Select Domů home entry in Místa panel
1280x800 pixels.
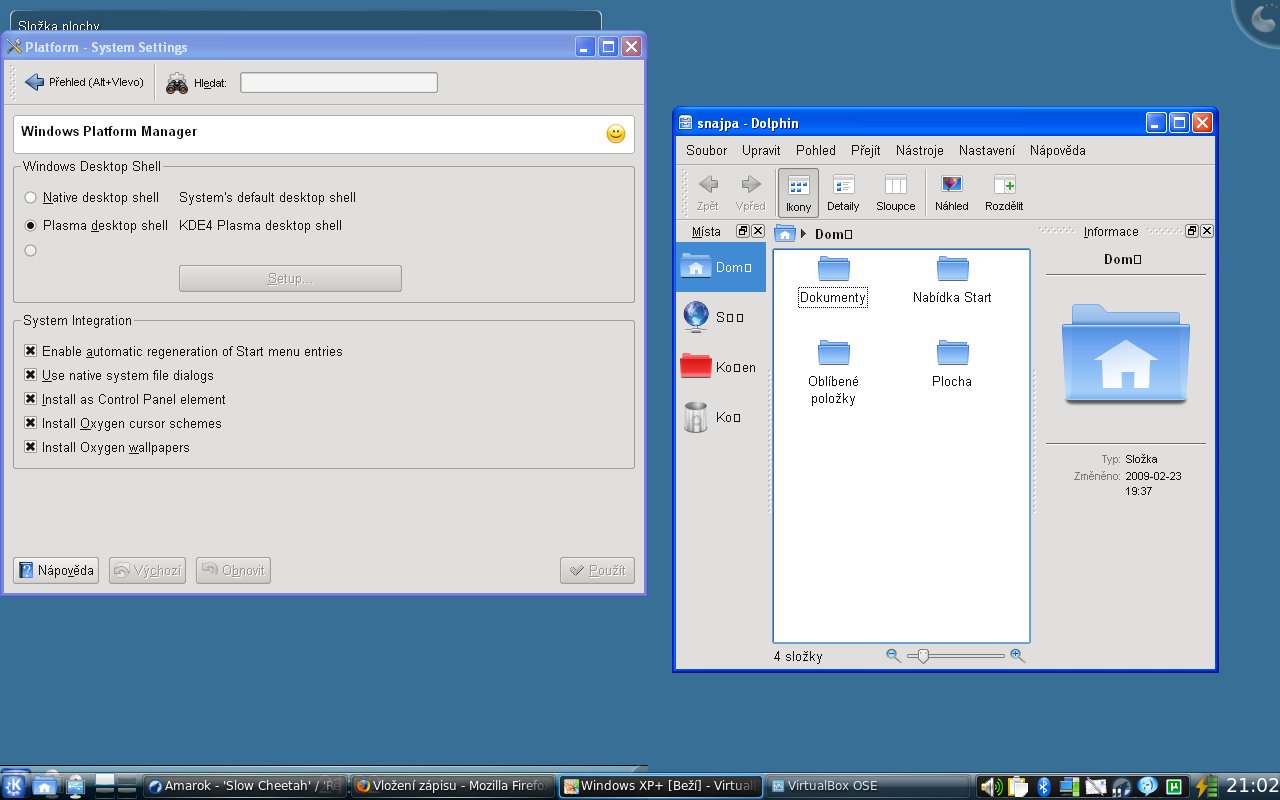[x=720, y=267]
